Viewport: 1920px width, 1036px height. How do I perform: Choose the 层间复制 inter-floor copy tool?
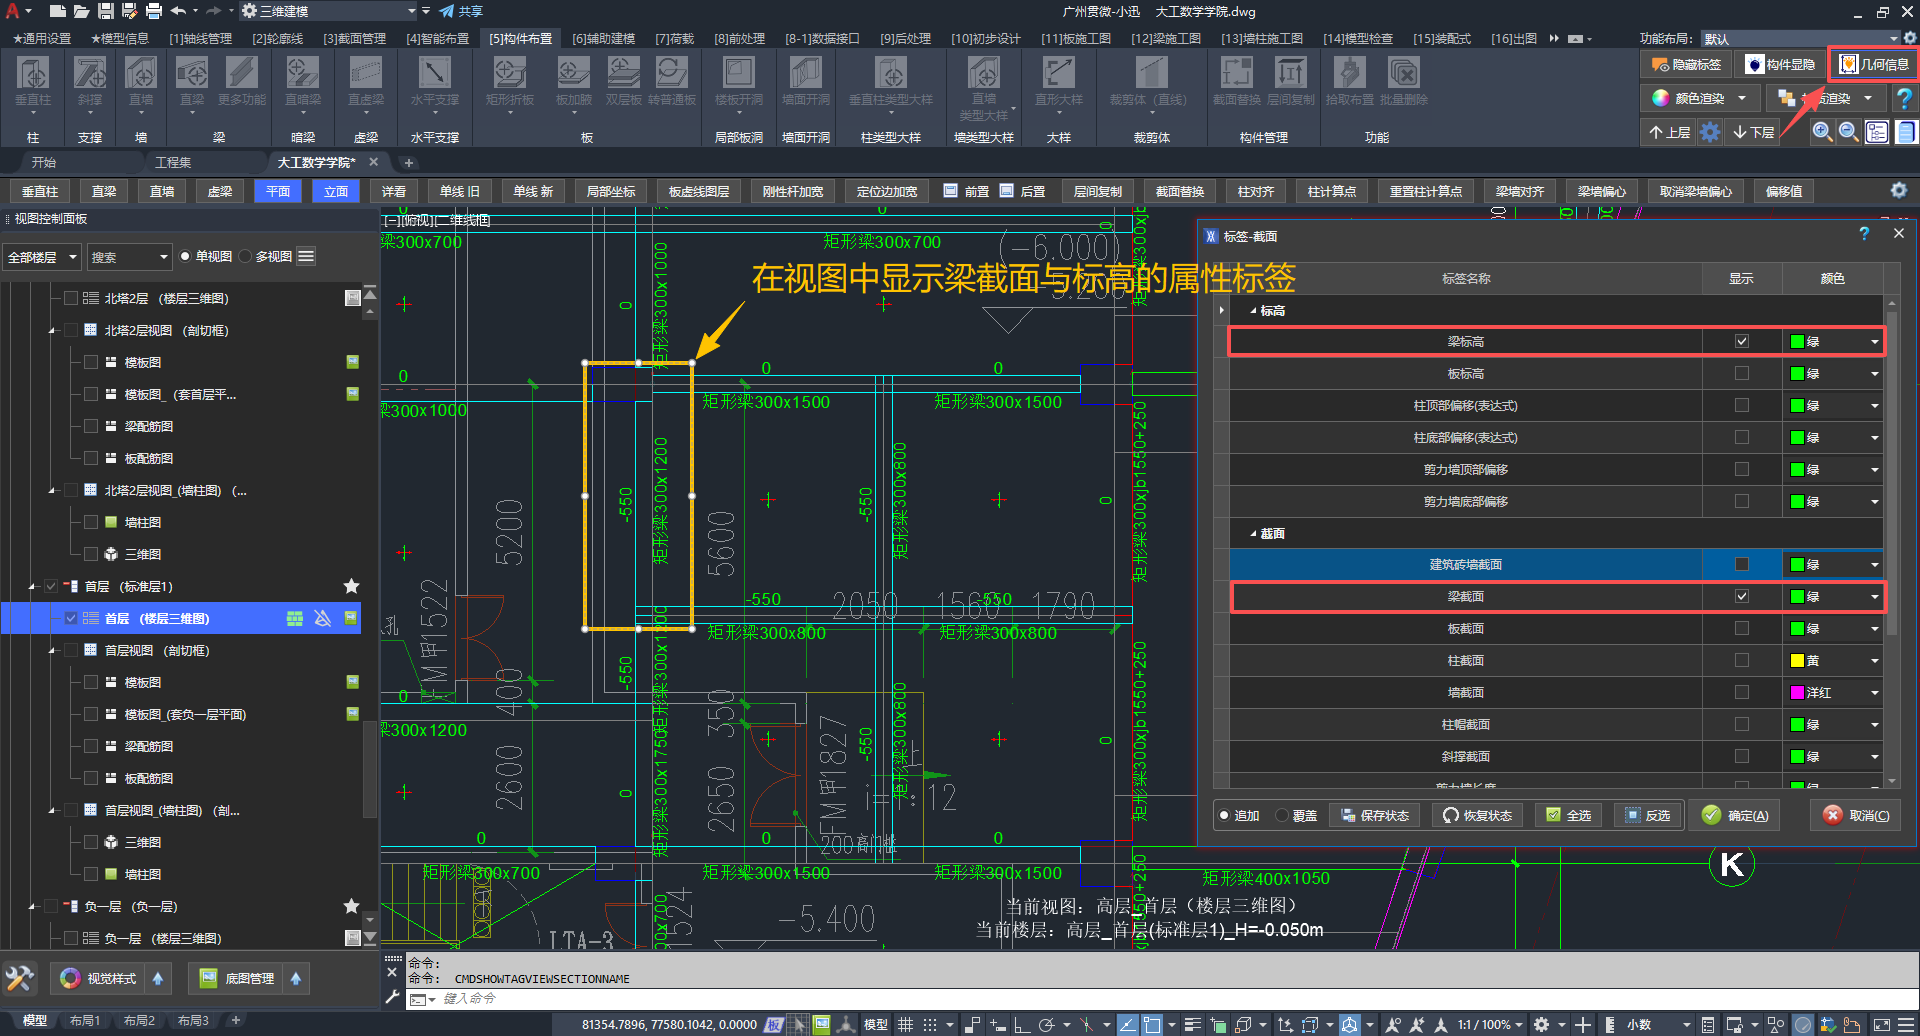tap(1291, 80)
